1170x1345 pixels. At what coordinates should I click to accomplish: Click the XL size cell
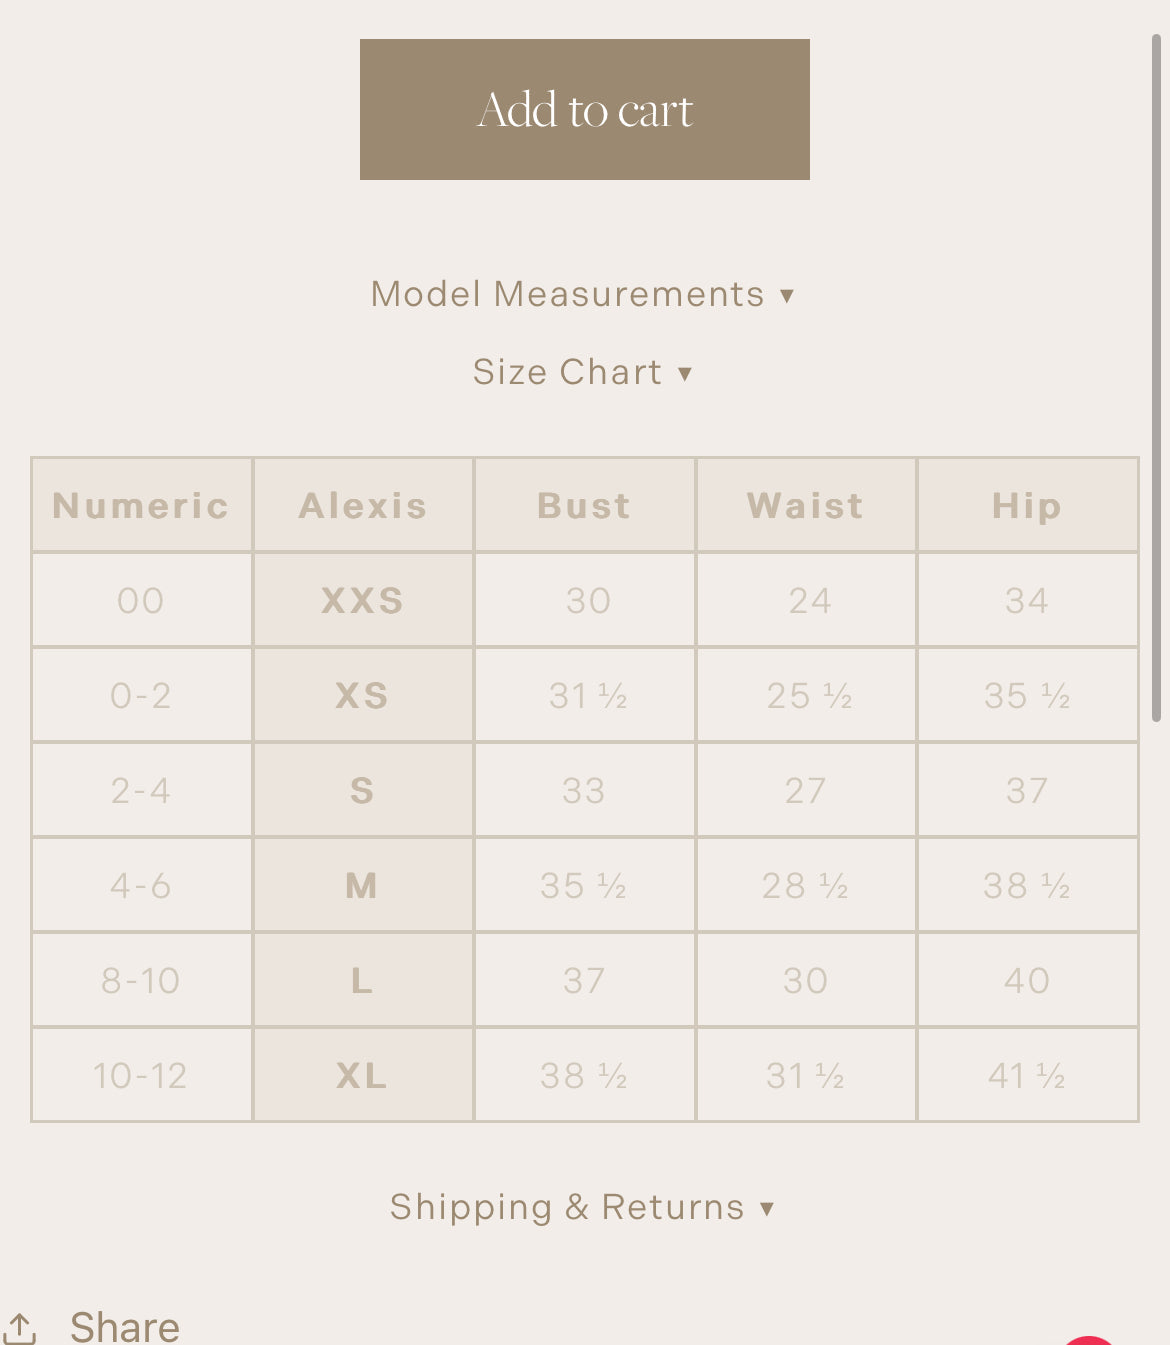click(x=363, y=1075)
